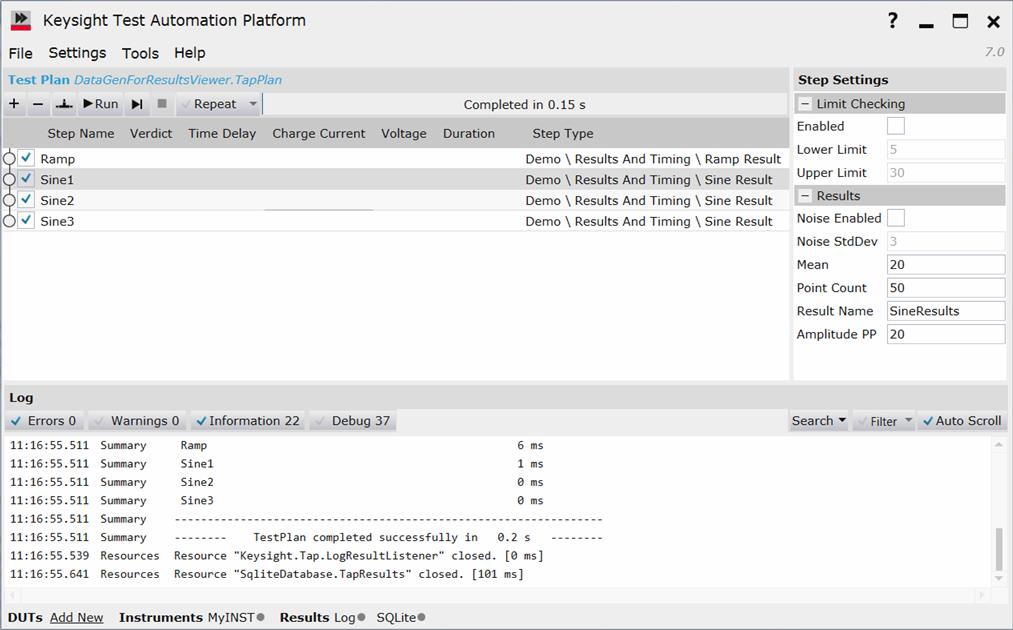Image resolution: width=1013 pixels, height=630 pixels.
Task: Toggle the breakpoint circle on Sine3 row
Action: click(9, 221)
